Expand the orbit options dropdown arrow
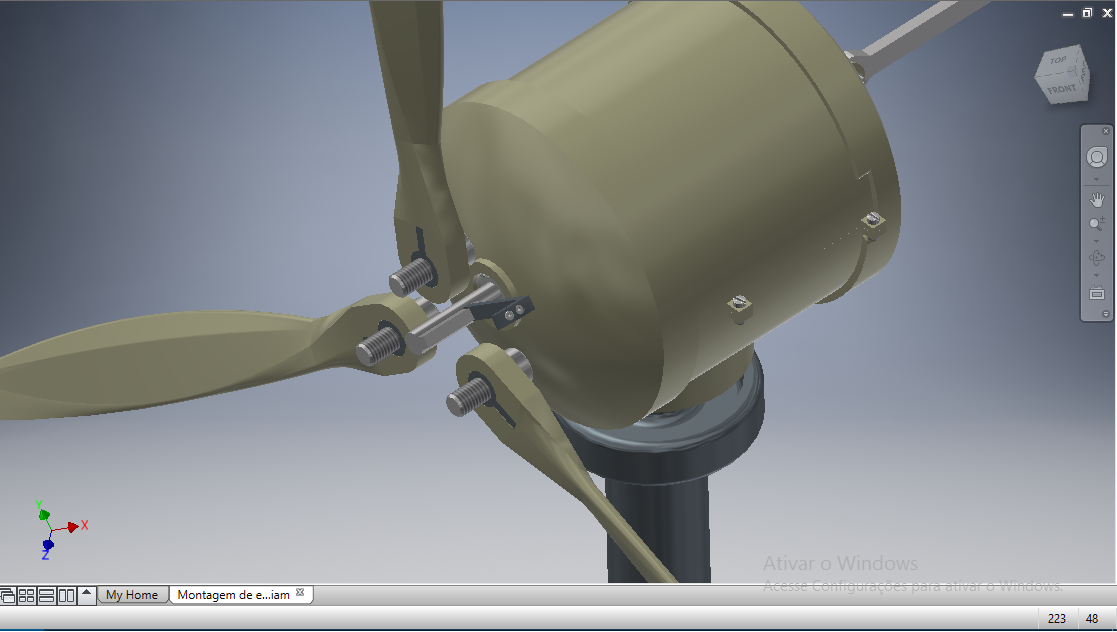 click(x=1096, y=275)
